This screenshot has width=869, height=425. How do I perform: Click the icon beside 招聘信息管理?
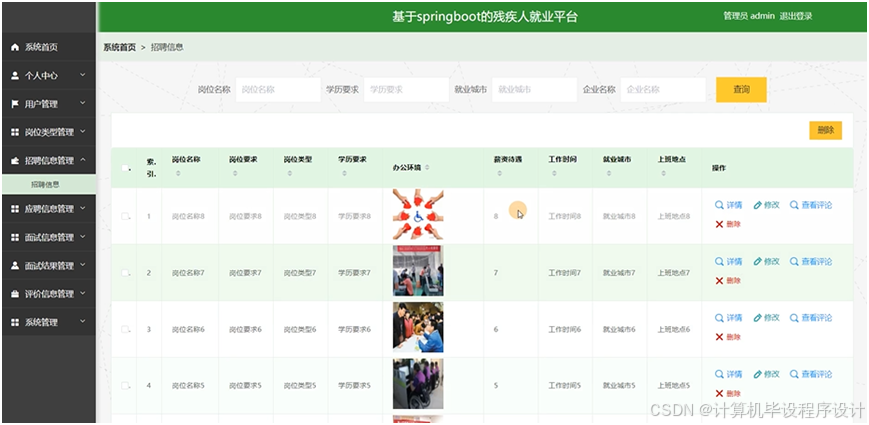(x=15, y=161)
